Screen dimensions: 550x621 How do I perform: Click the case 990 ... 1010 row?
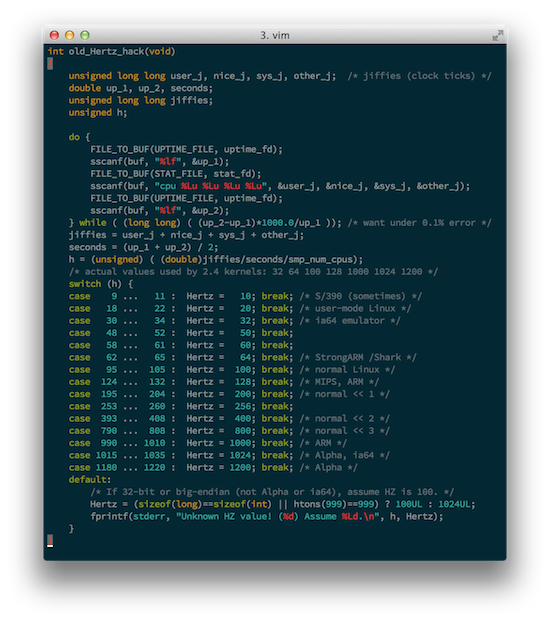(208, 444)
